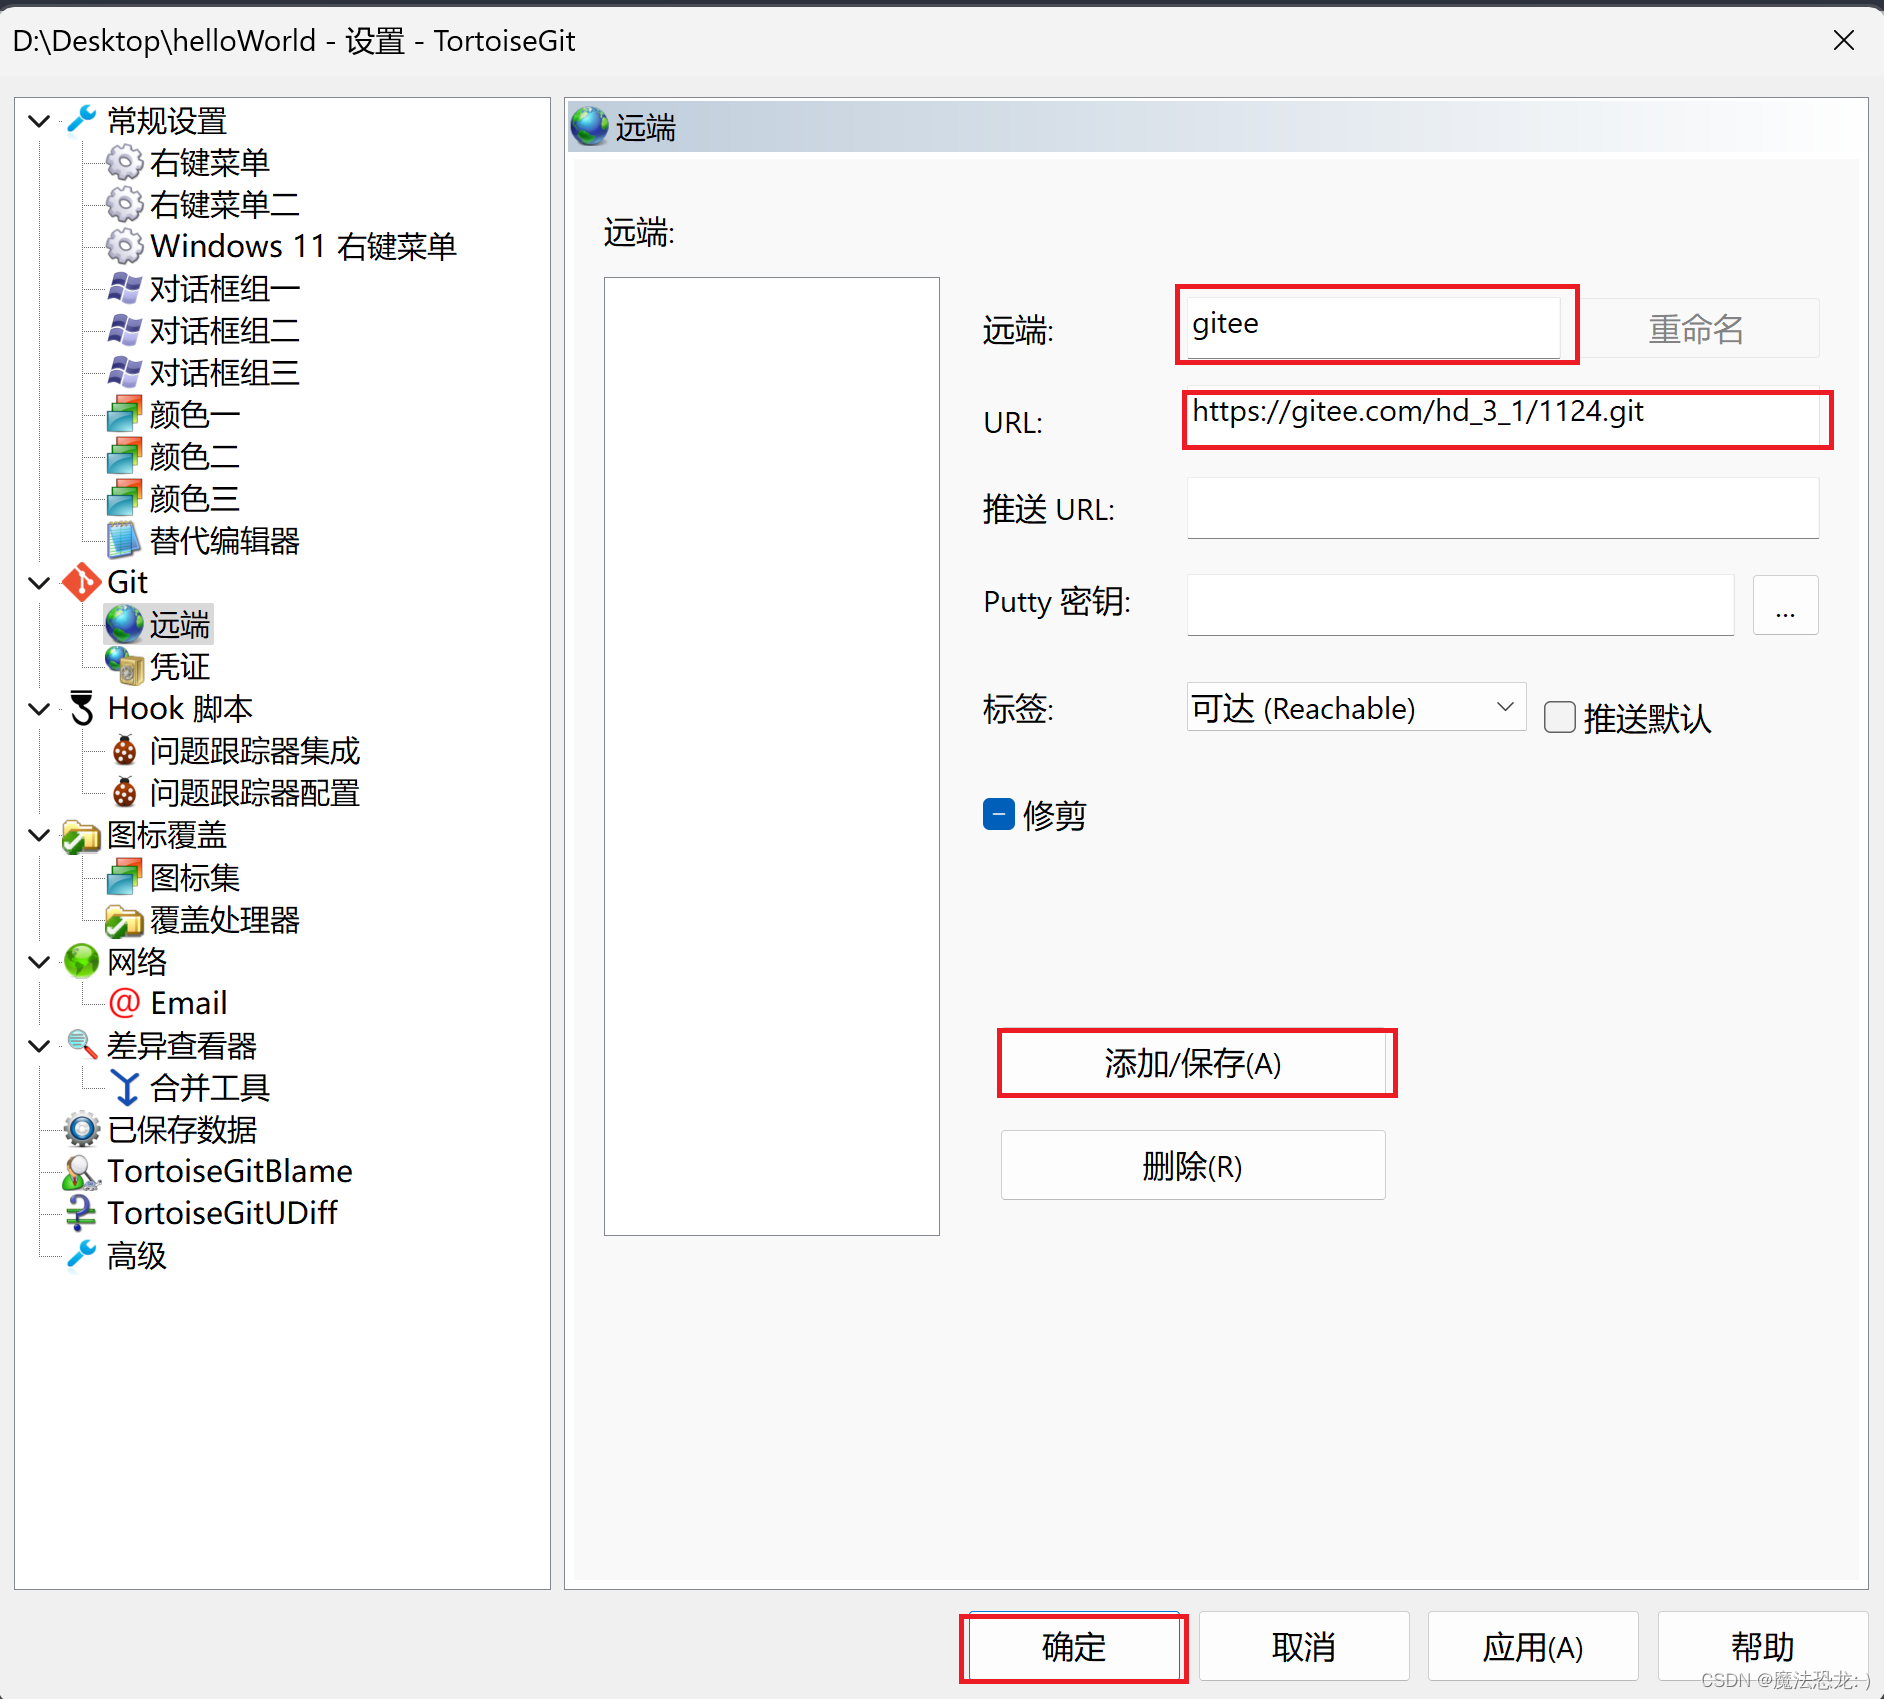
Task: Collapse the Hook 脚本 node
Action: tap(39, 709)
